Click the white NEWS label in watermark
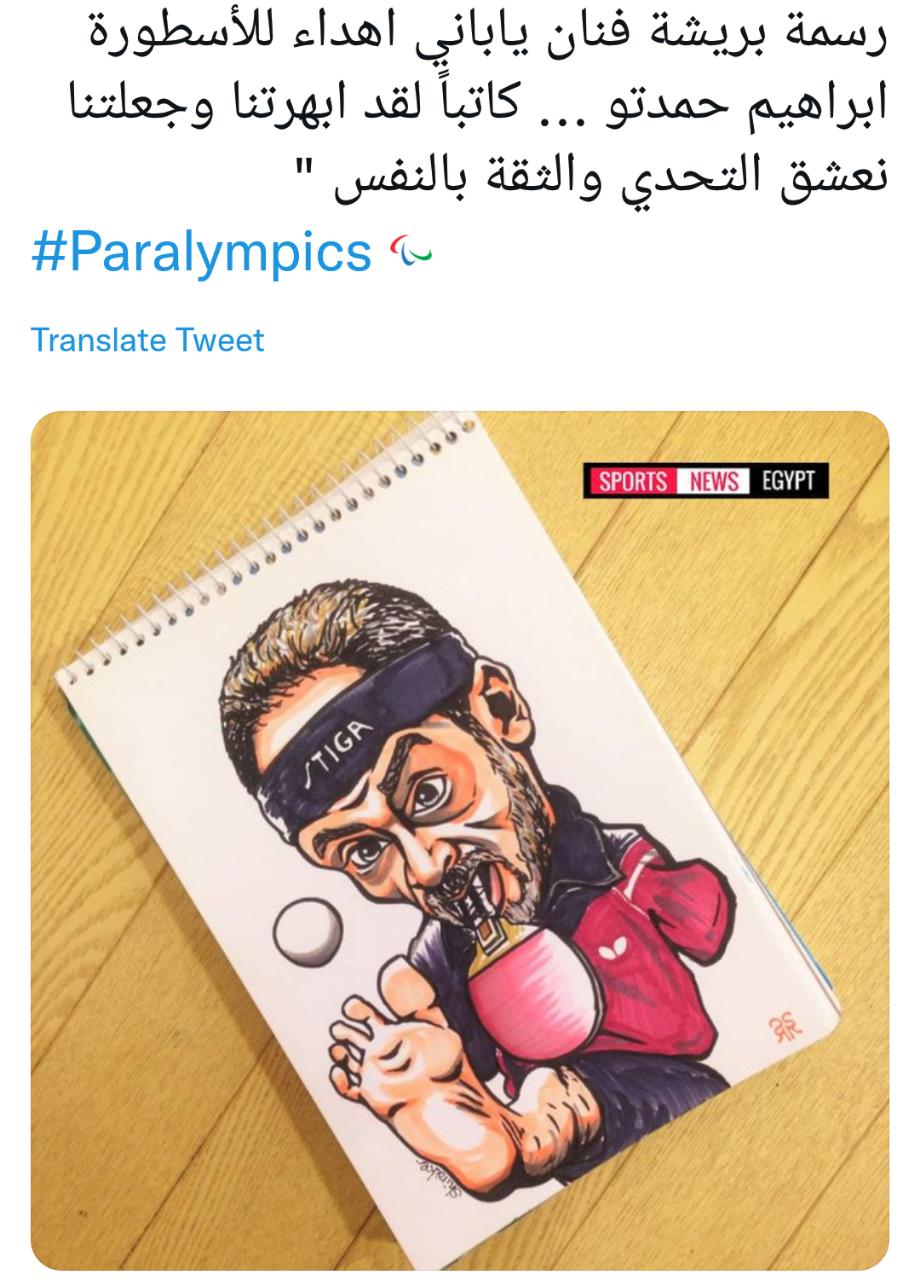The image size is (920, 1280). (x=714, y=481)
